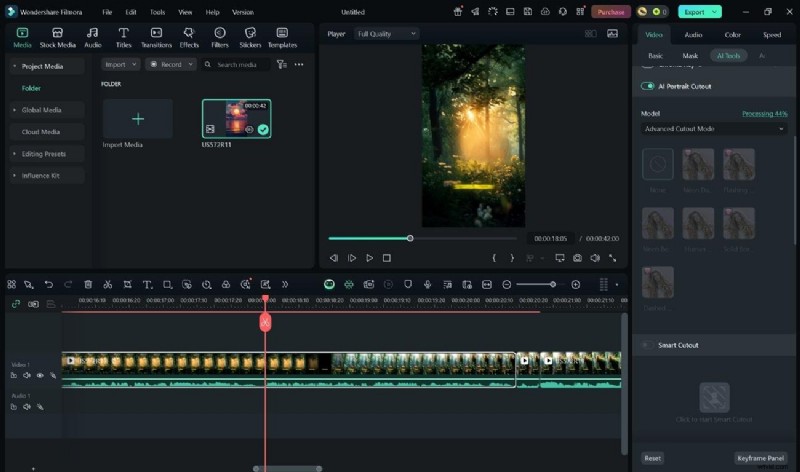Open media filter and sort options
Image resolution: width=800 pixels, height=472 pixels.
282,64
